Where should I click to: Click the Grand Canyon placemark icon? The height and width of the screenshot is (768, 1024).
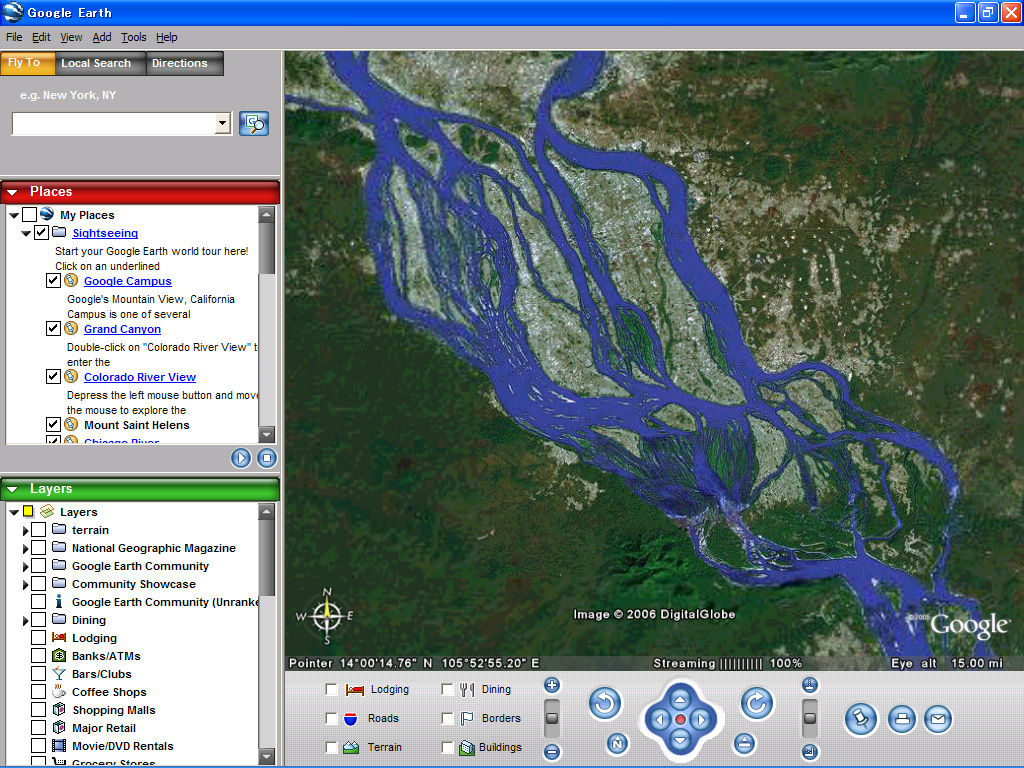tap(71, 328)
